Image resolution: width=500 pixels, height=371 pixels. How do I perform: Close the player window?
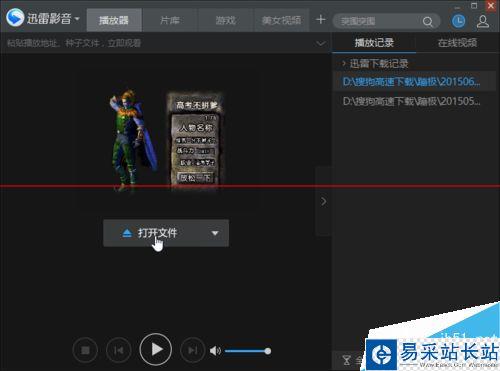(x=491, y=6)
